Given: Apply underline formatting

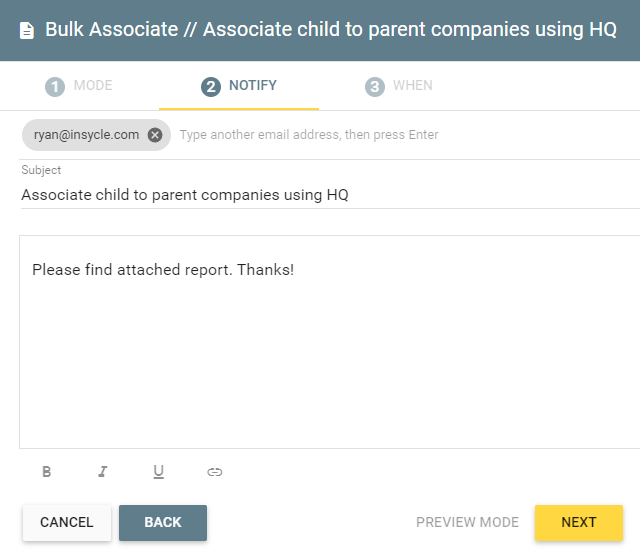Looking at the screenshot, I should click(158, 472).
